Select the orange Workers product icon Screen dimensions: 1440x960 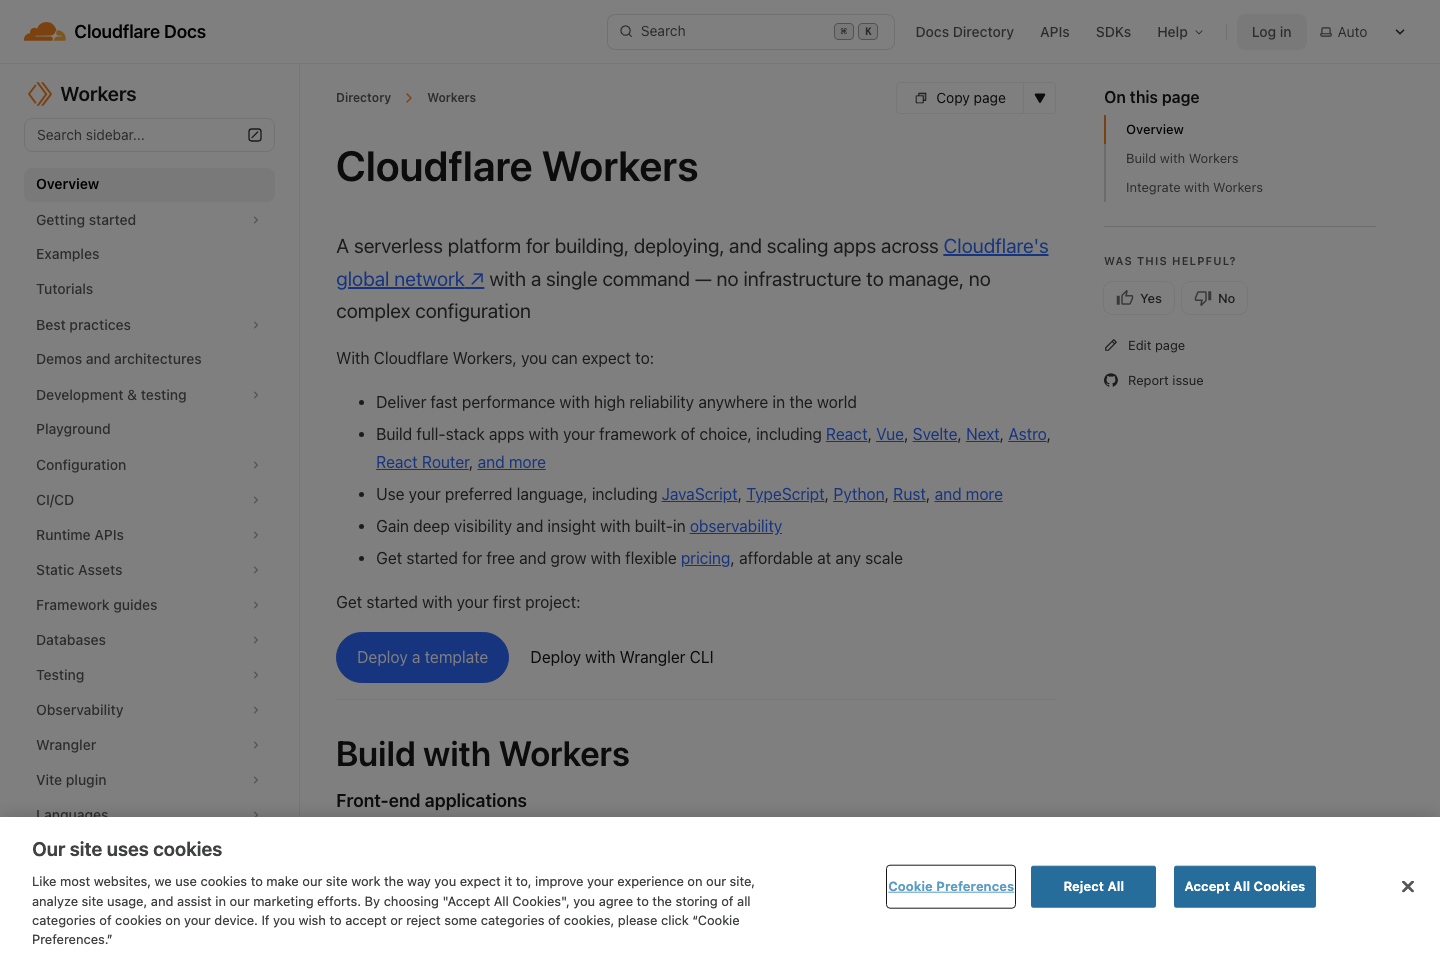(39, 93)
